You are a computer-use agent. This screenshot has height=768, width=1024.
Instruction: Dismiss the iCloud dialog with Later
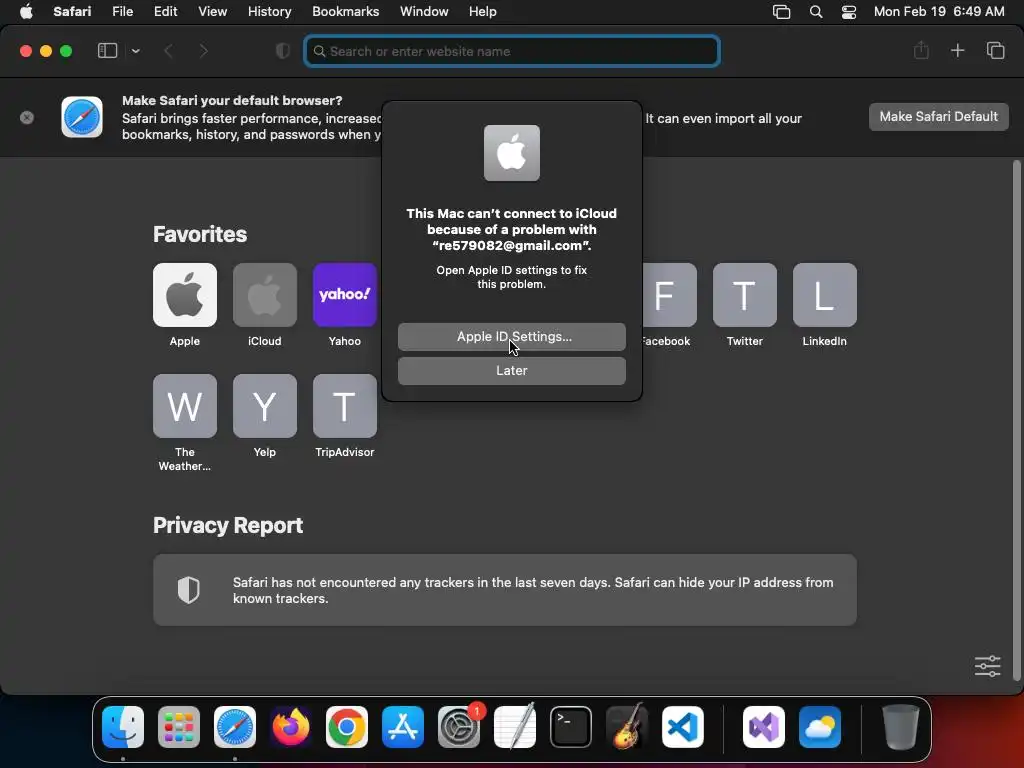pyautogui.click(x=511, y=370)
